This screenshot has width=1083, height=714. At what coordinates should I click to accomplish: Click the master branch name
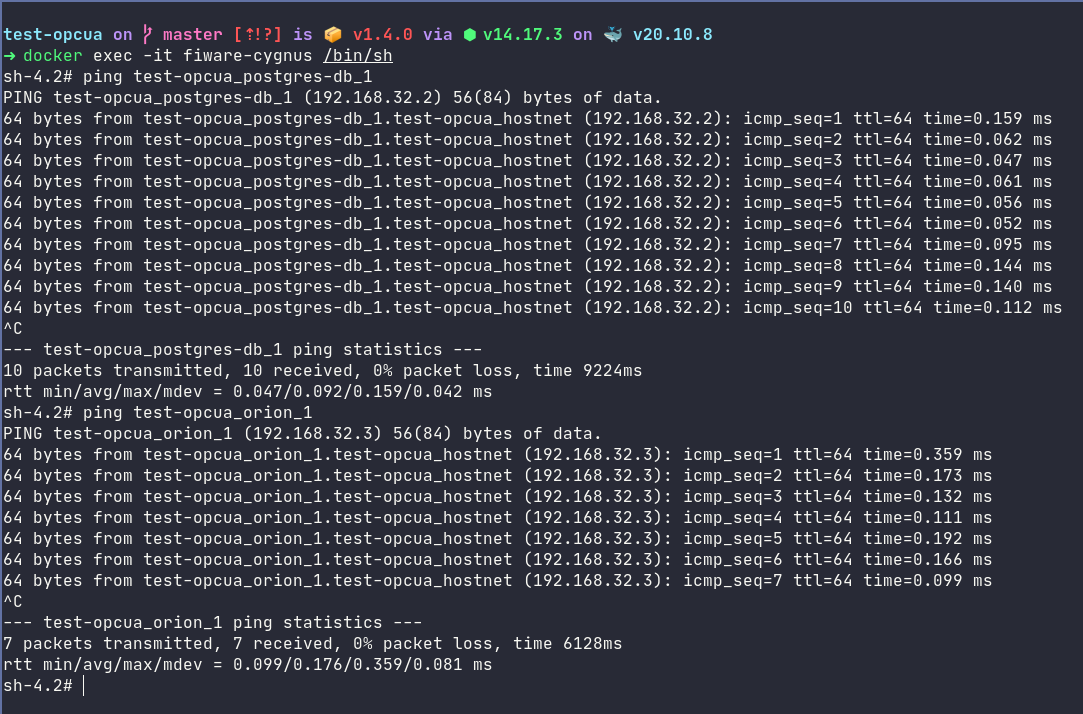[x=193, y=35]
